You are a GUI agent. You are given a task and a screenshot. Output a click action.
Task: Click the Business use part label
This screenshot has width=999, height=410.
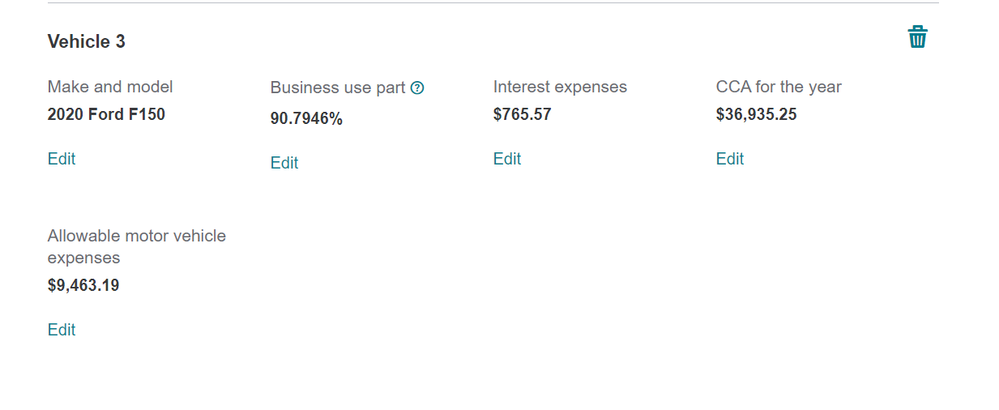coord(338,88)
